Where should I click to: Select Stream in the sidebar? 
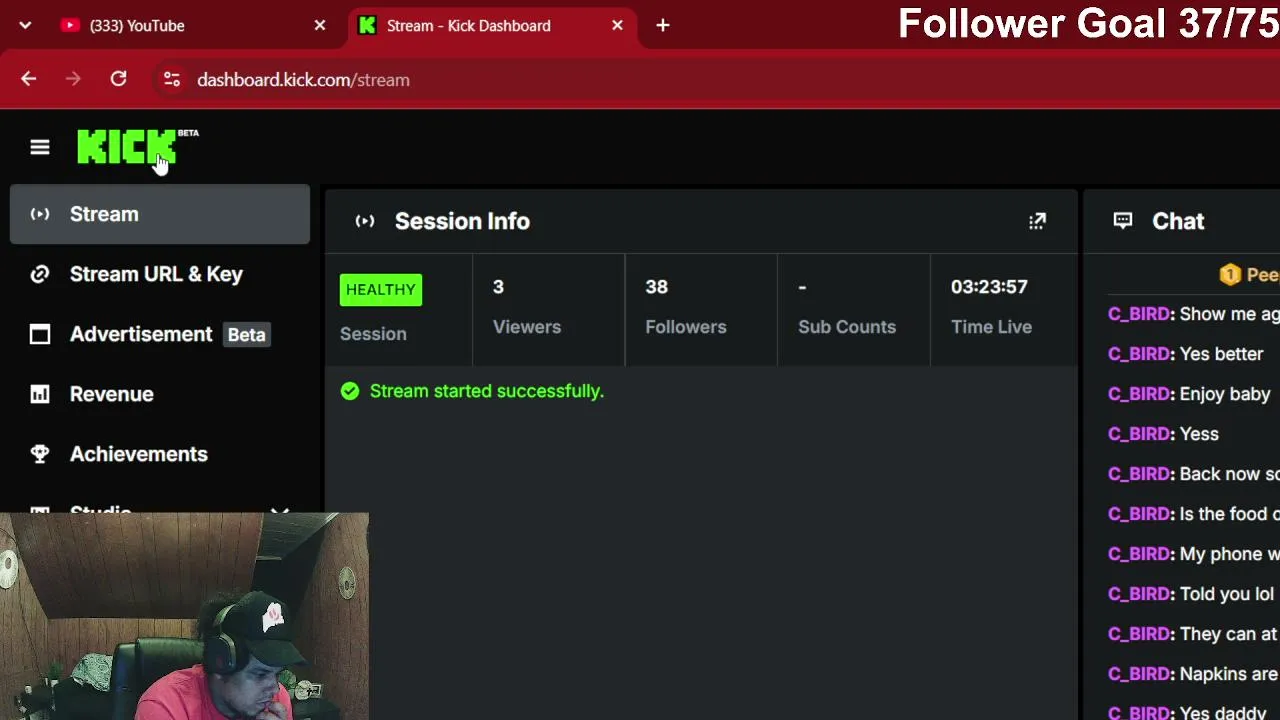[x=160, y=214]
